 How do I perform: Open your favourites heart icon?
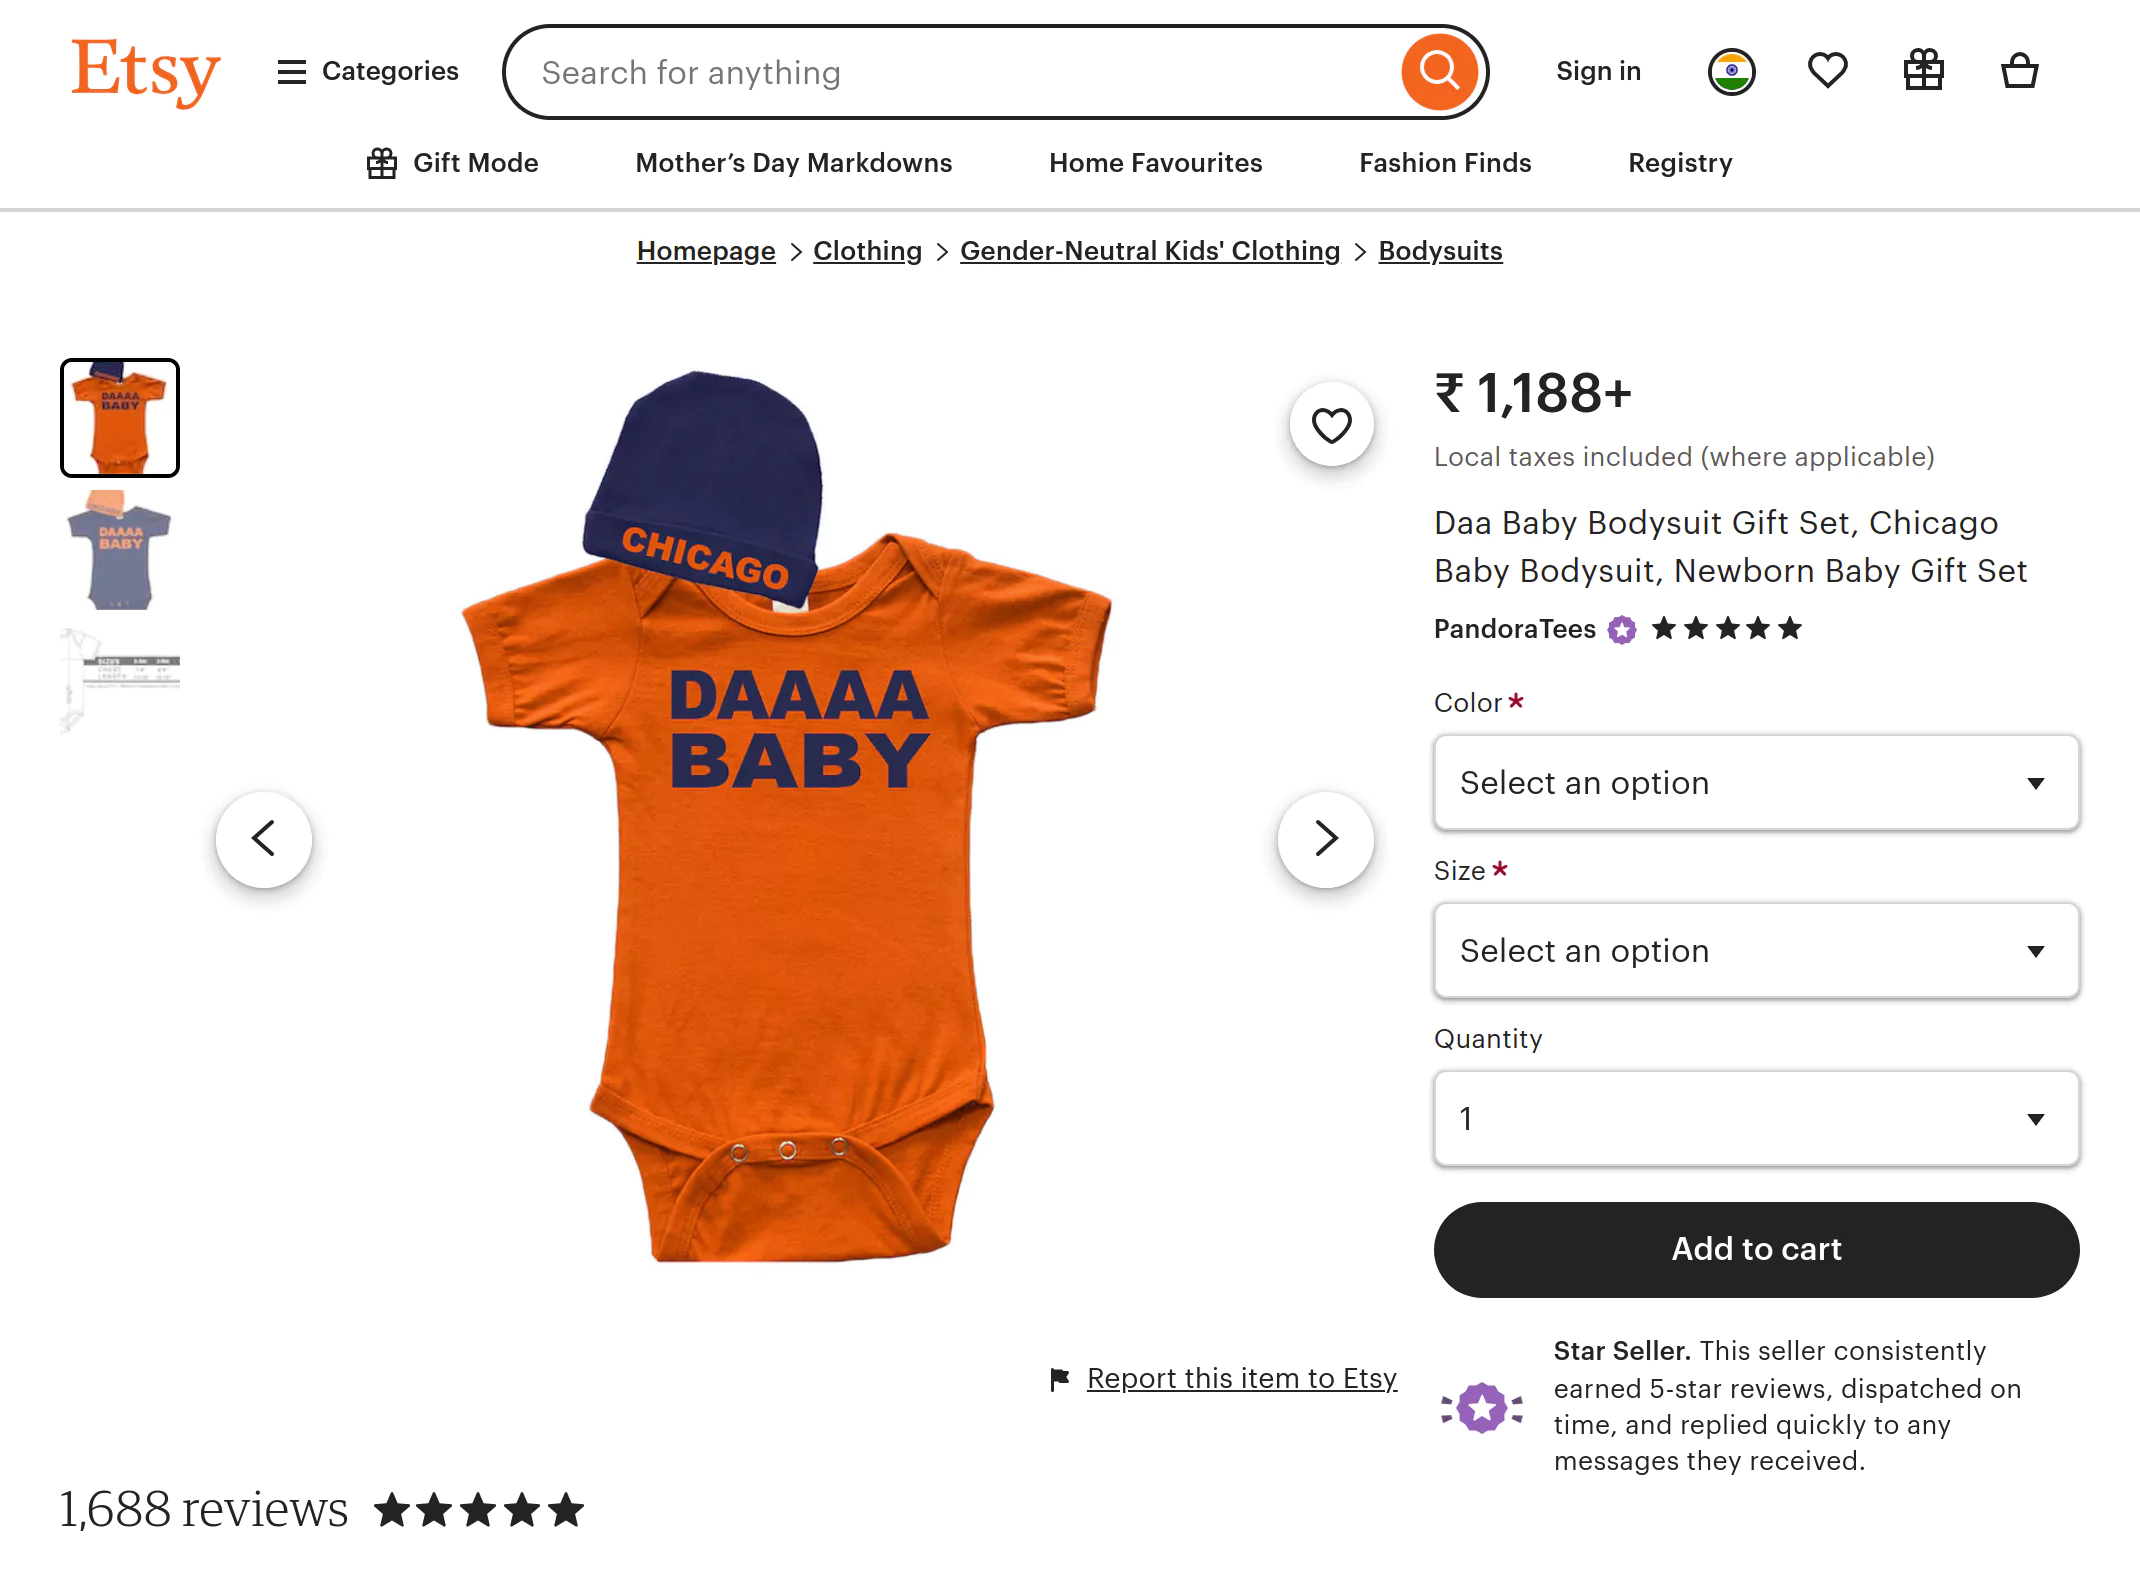click(x=1828, y=70)
